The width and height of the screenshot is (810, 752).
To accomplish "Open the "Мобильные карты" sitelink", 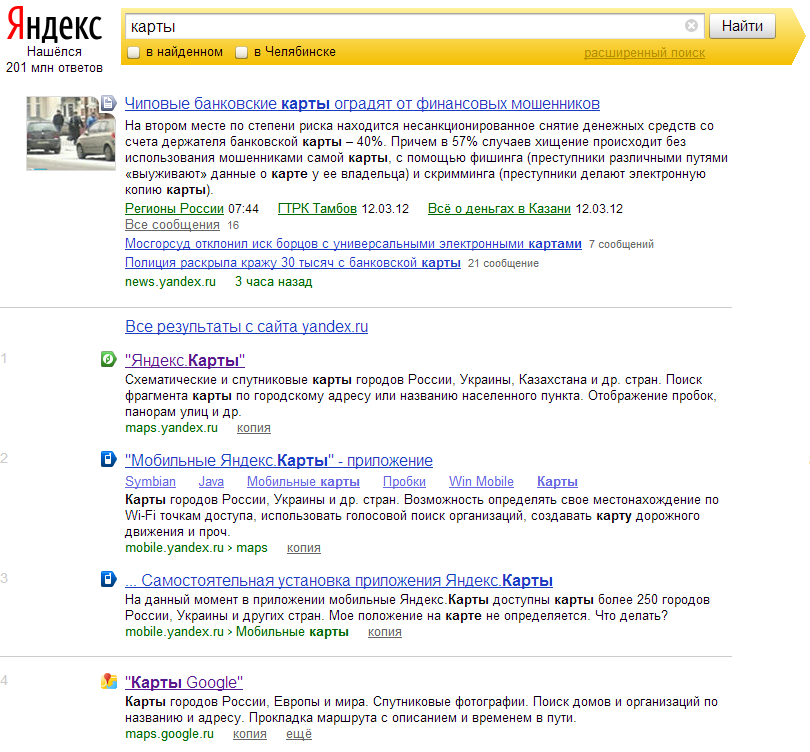I will pos(303,481).
